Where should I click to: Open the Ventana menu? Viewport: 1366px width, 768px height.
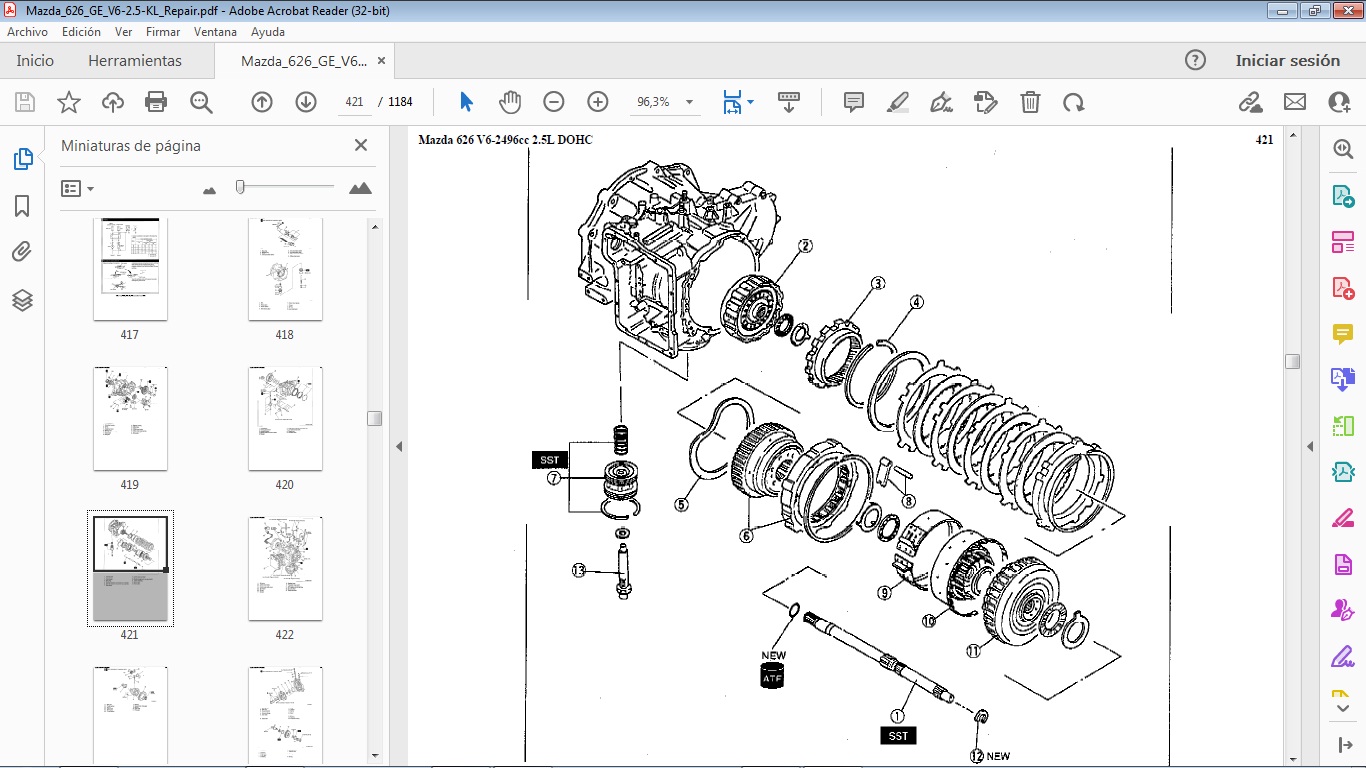click(x=215, y=32)
